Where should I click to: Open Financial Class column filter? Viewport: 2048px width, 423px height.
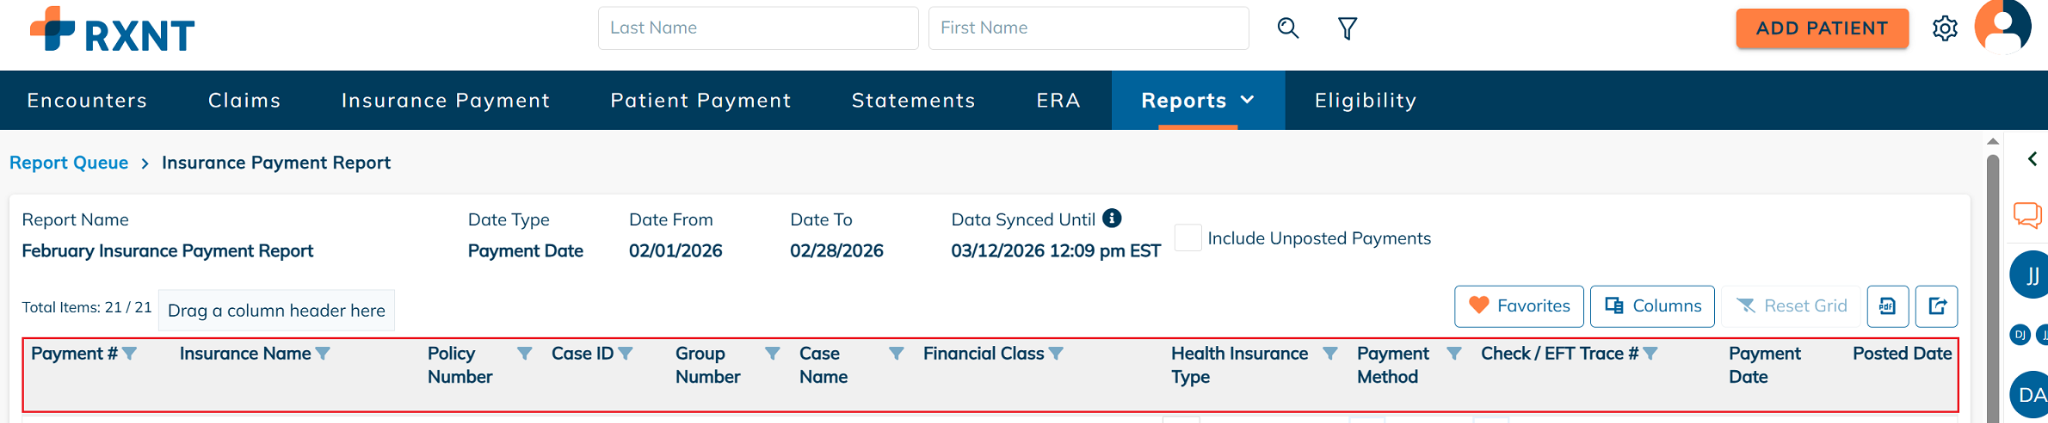point(1056,353)
